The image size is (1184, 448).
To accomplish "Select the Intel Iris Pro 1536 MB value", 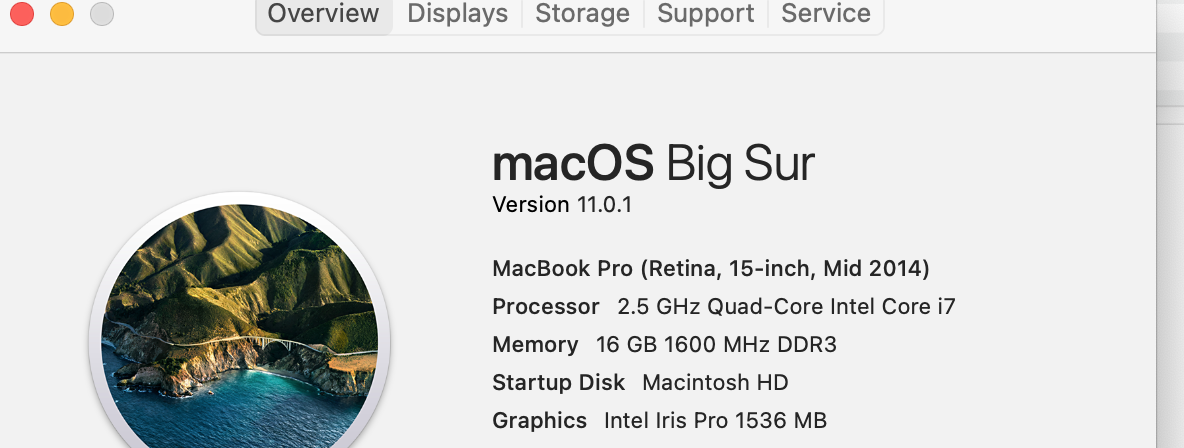I will click(x=715, y=421).
